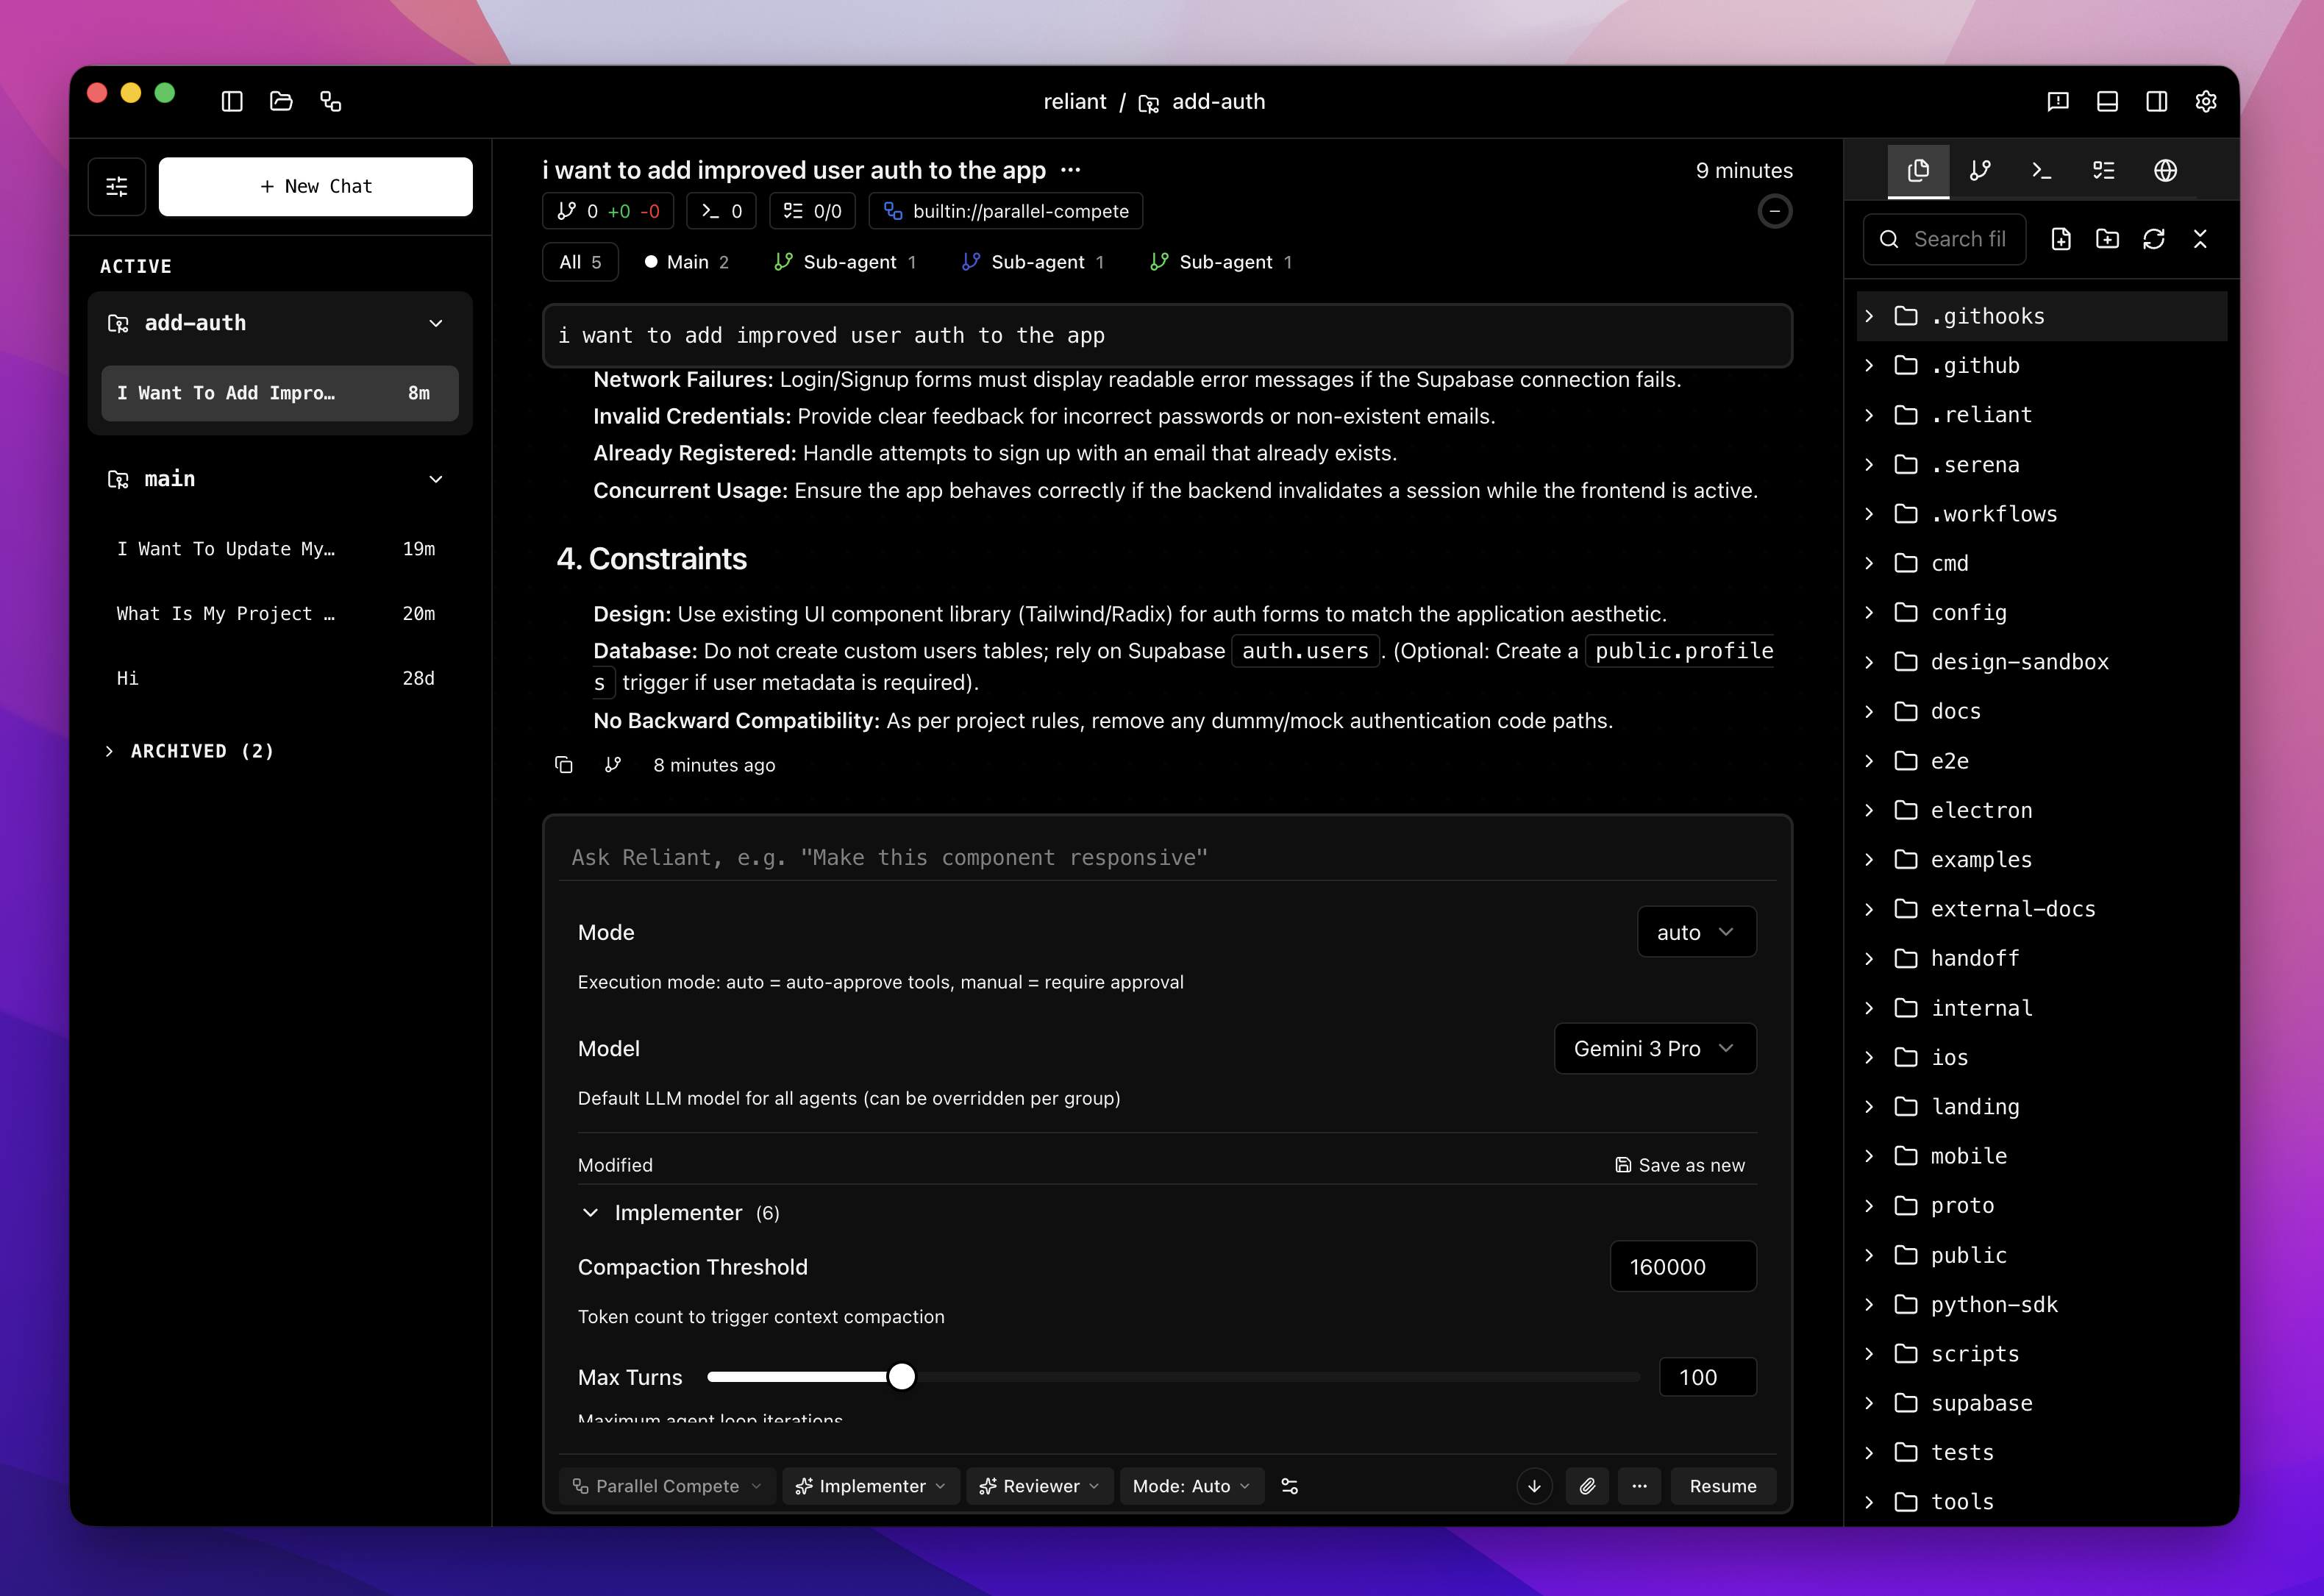Open the terminal panel
Image resolution: width=2324 pixels, height=1596 pixels.
[2041, 170]
